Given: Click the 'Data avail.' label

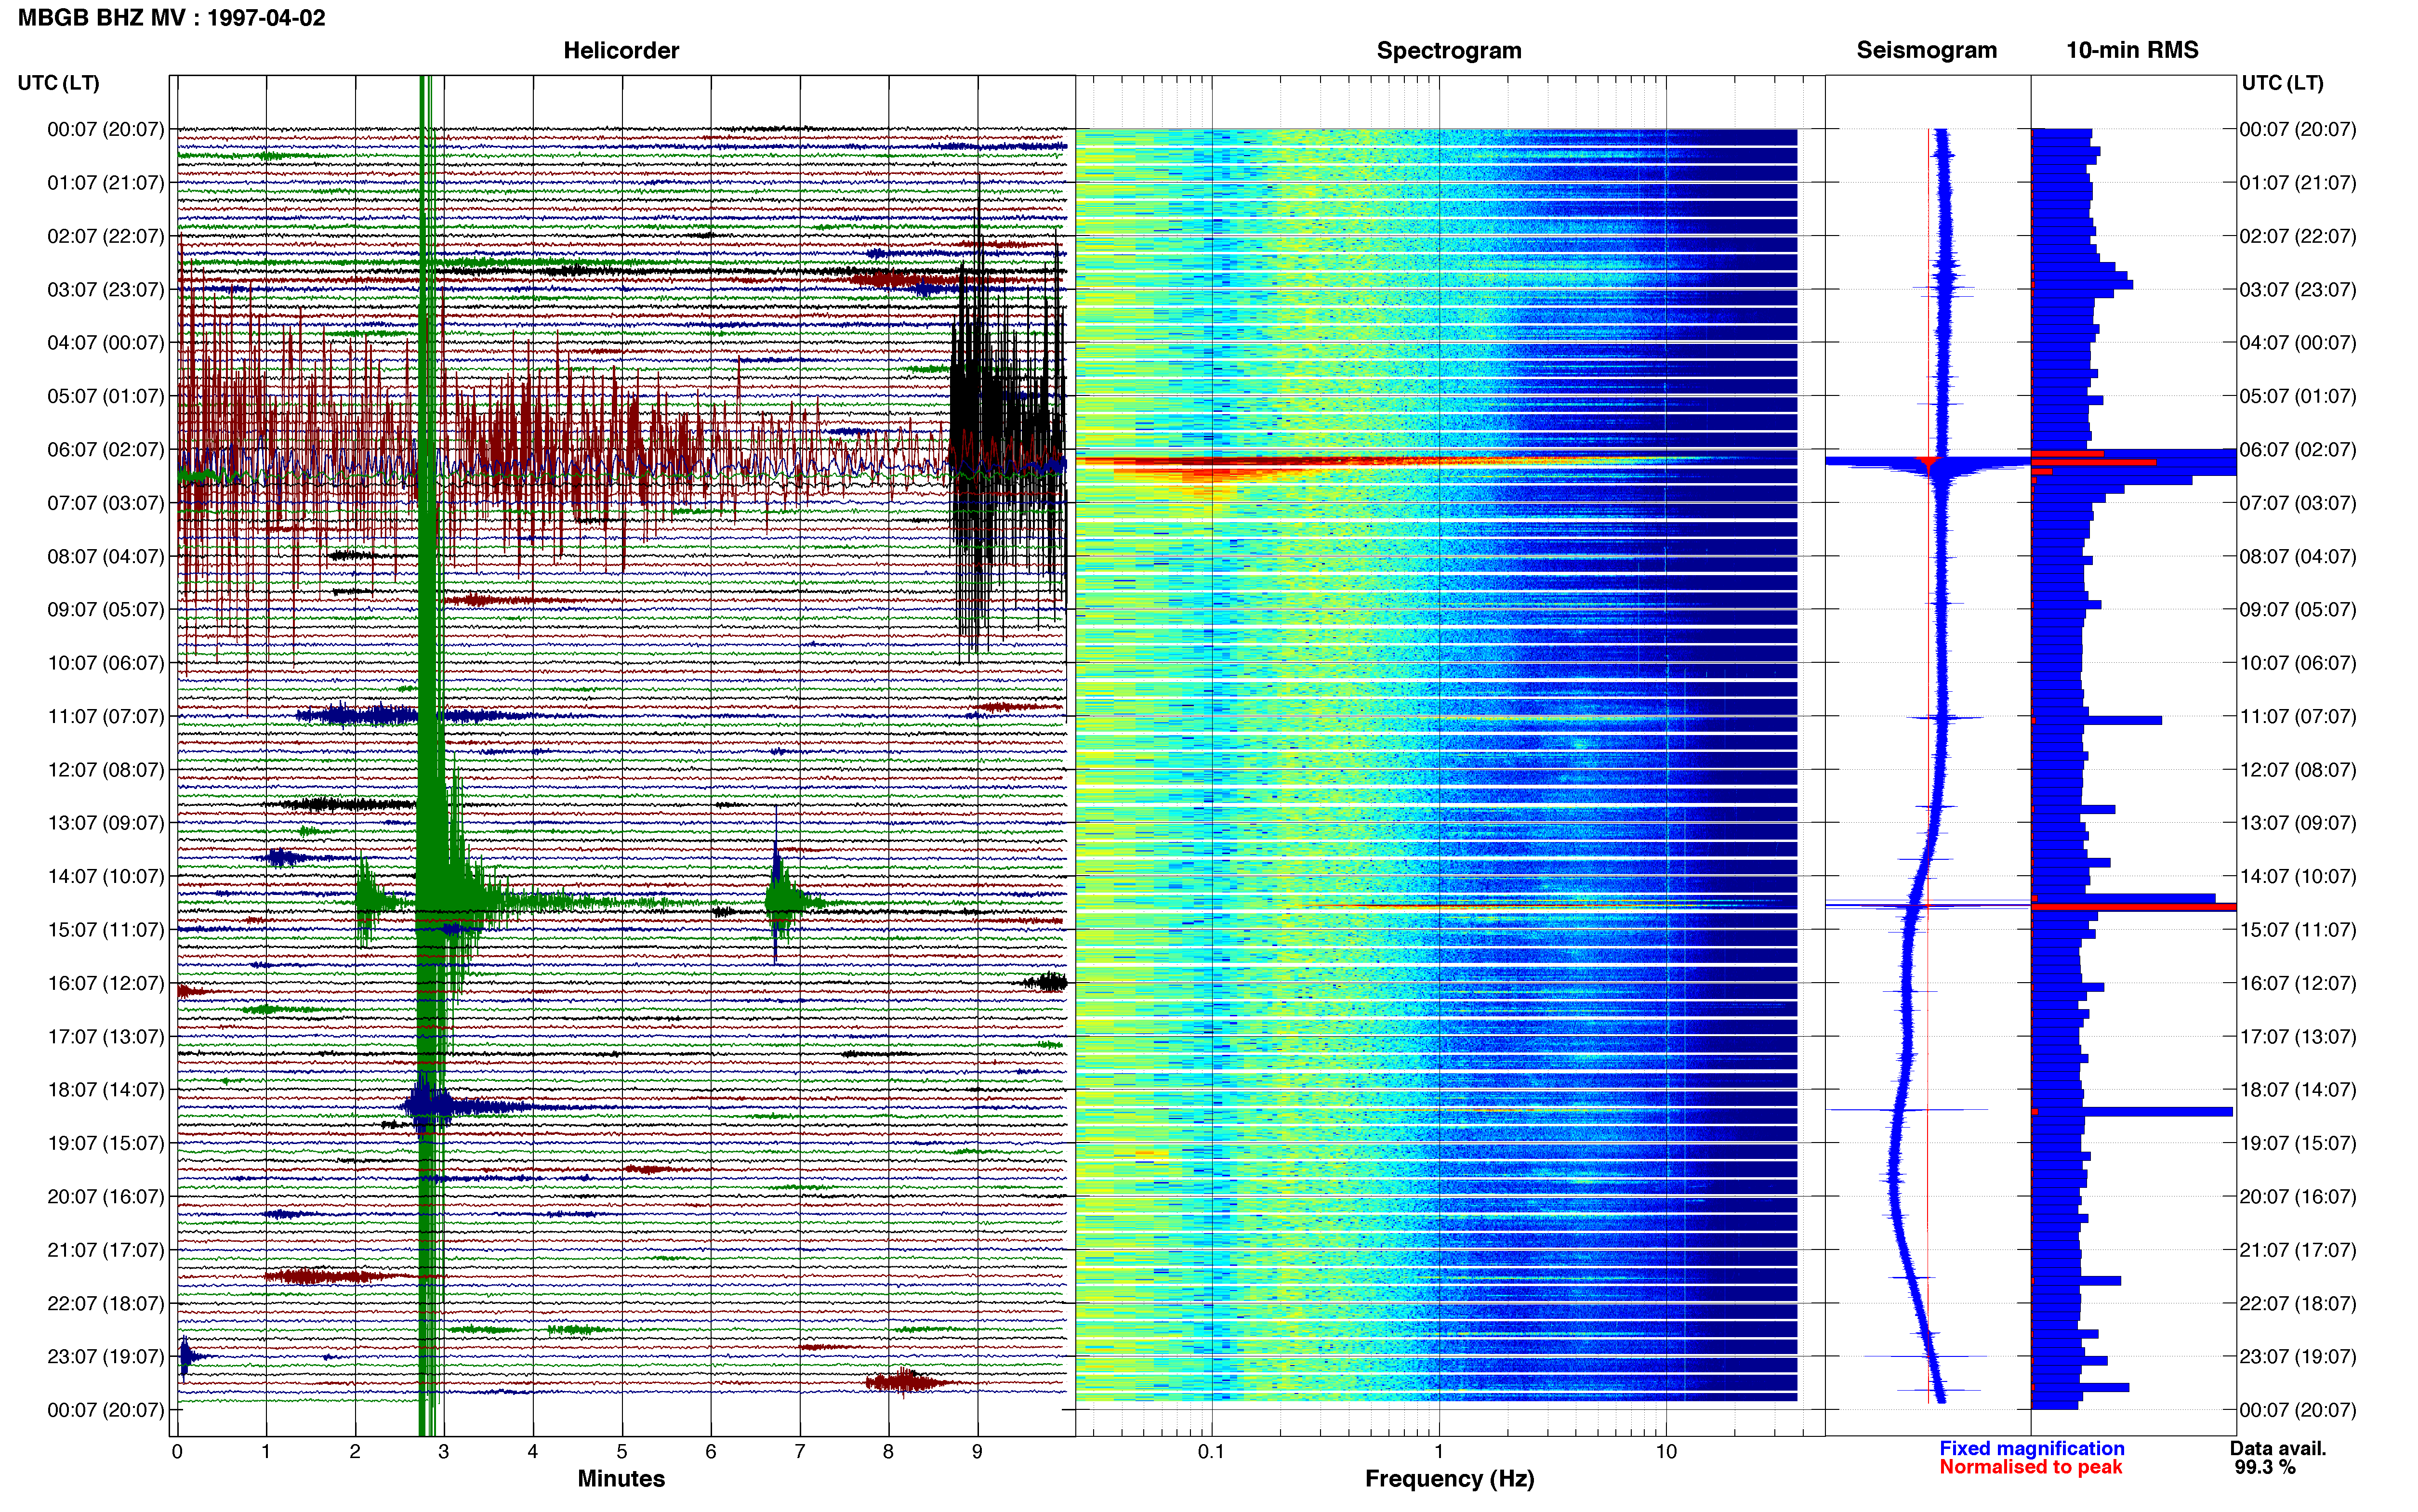Looking at the screenshot, I should [2278, 1448].
